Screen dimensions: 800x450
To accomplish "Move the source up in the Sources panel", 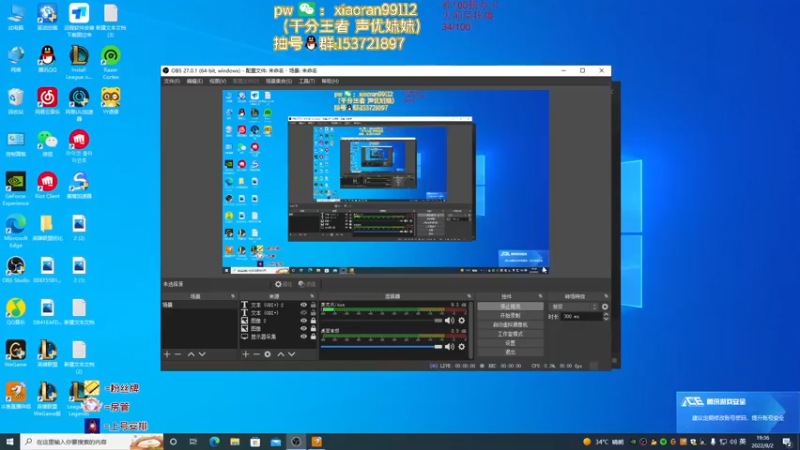I will [x=281, y=354].
